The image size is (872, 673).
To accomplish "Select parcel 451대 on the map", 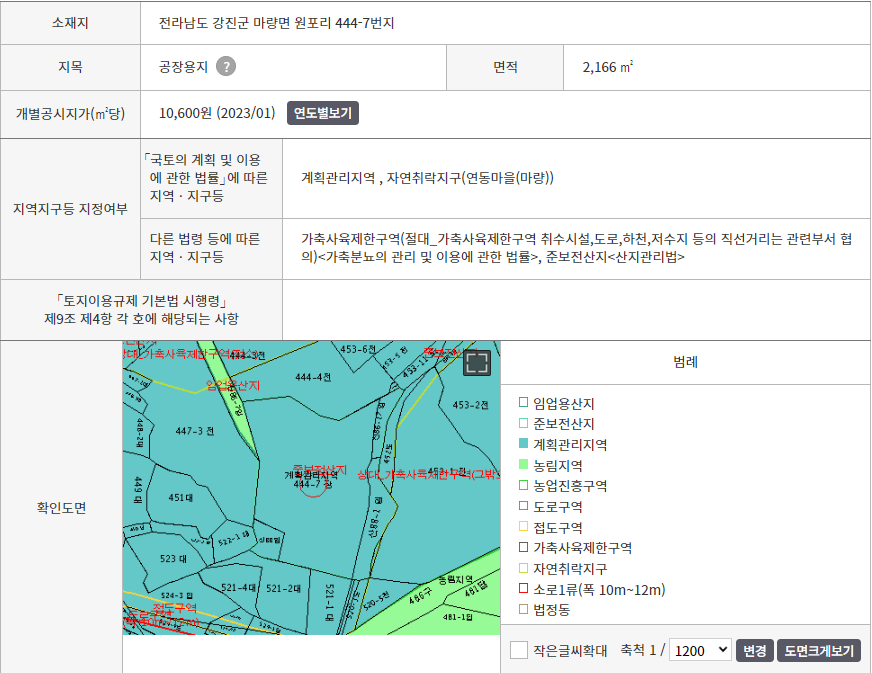I will 181,497.
